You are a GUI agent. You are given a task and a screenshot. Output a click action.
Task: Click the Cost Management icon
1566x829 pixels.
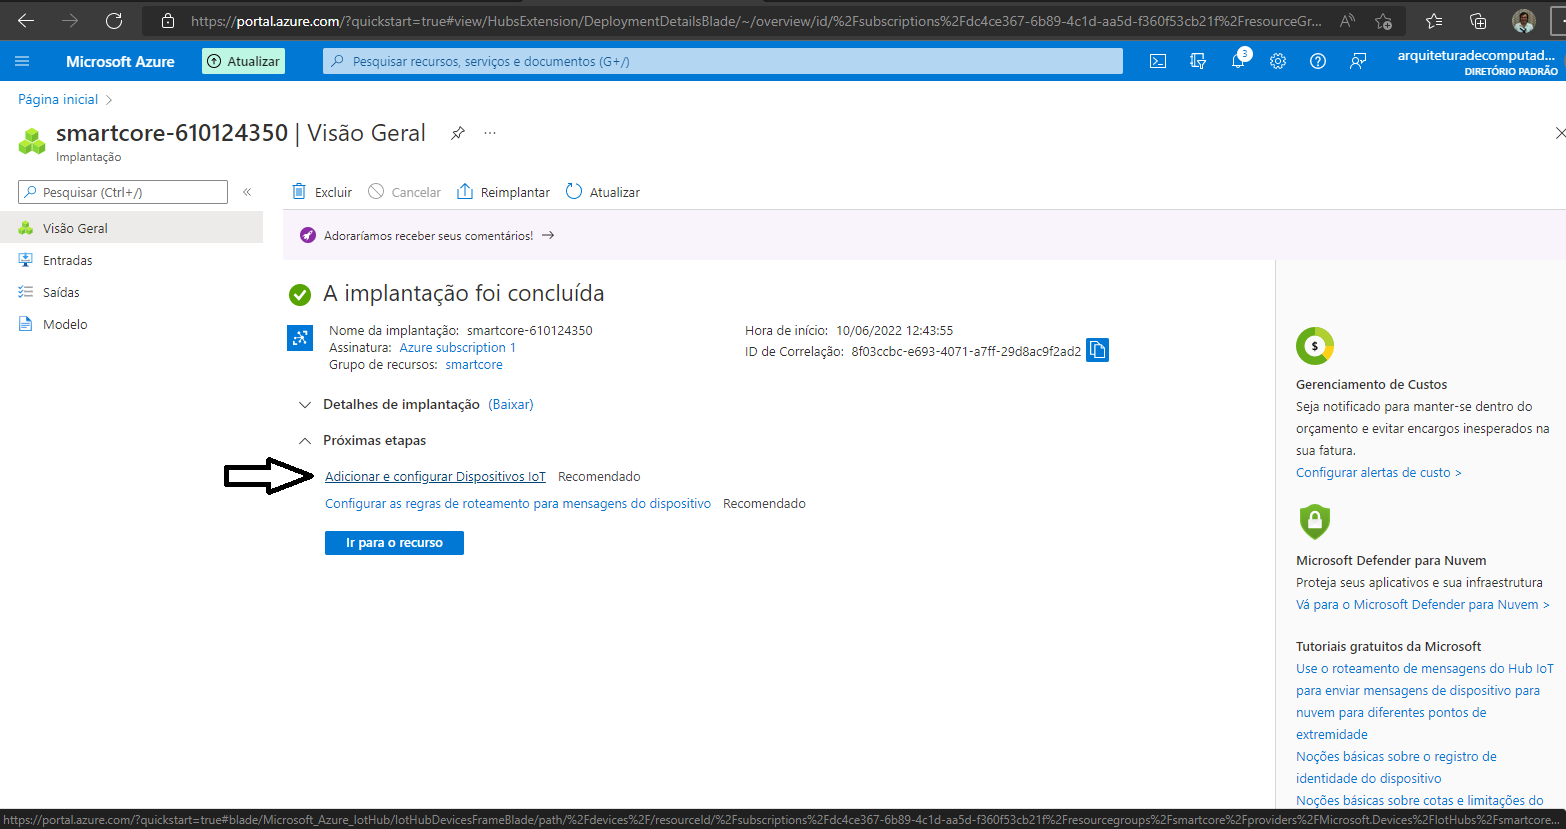[1315, 346]
